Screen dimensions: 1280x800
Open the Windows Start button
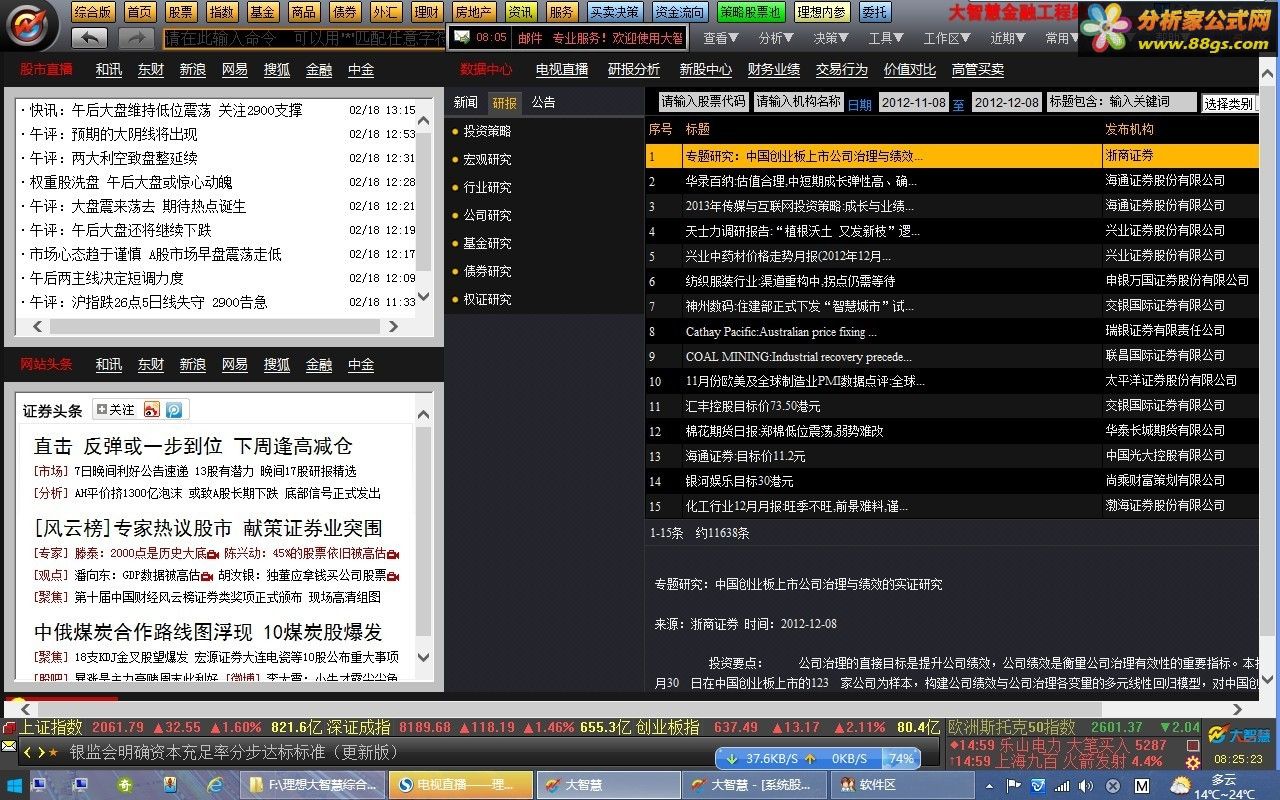(14, 785)
